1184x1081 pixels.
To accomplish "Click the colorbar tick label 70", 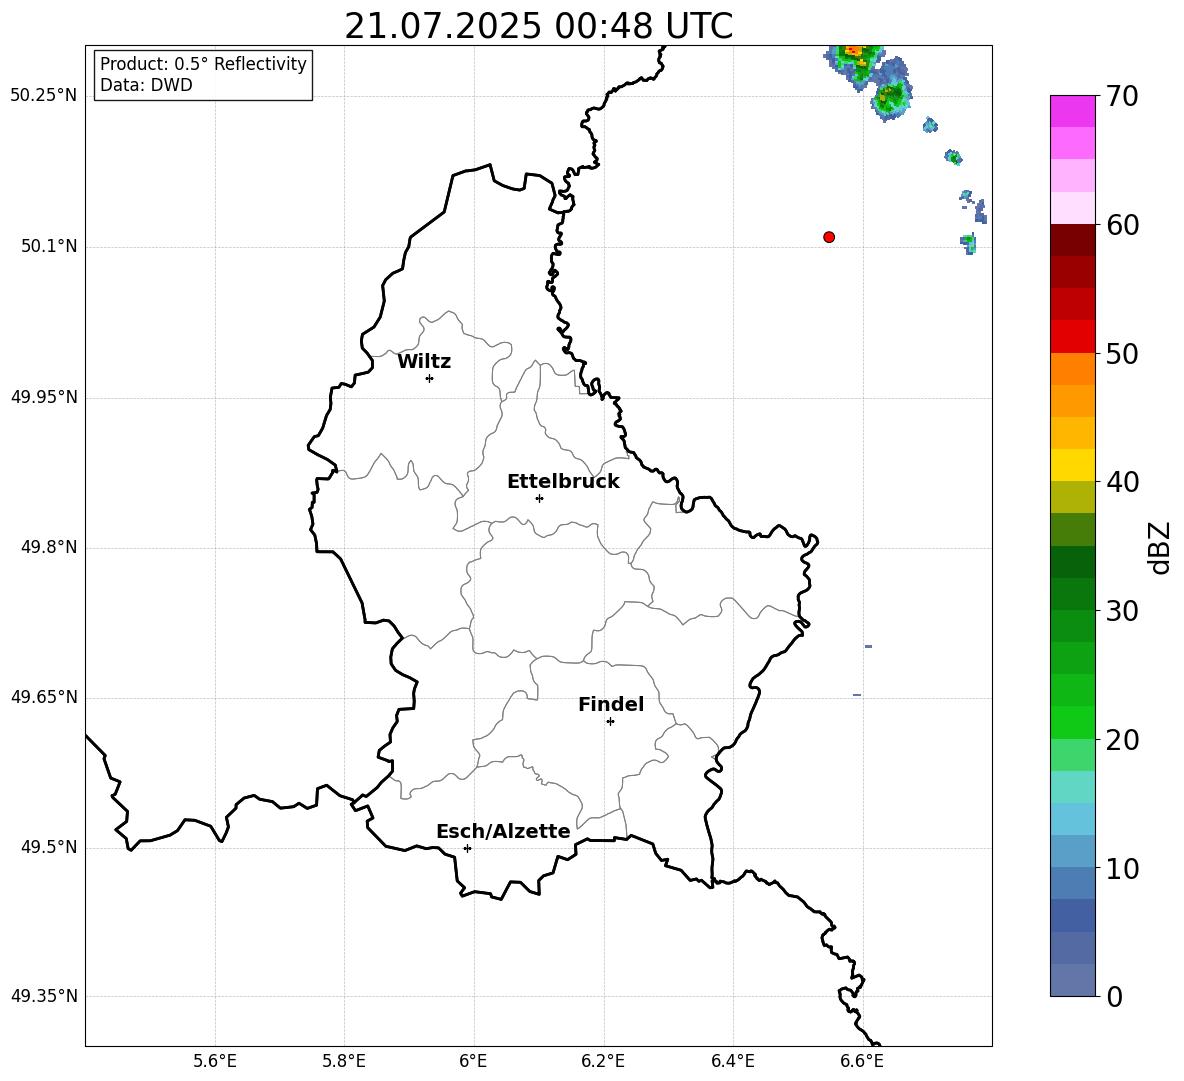I will [1122, 97].
